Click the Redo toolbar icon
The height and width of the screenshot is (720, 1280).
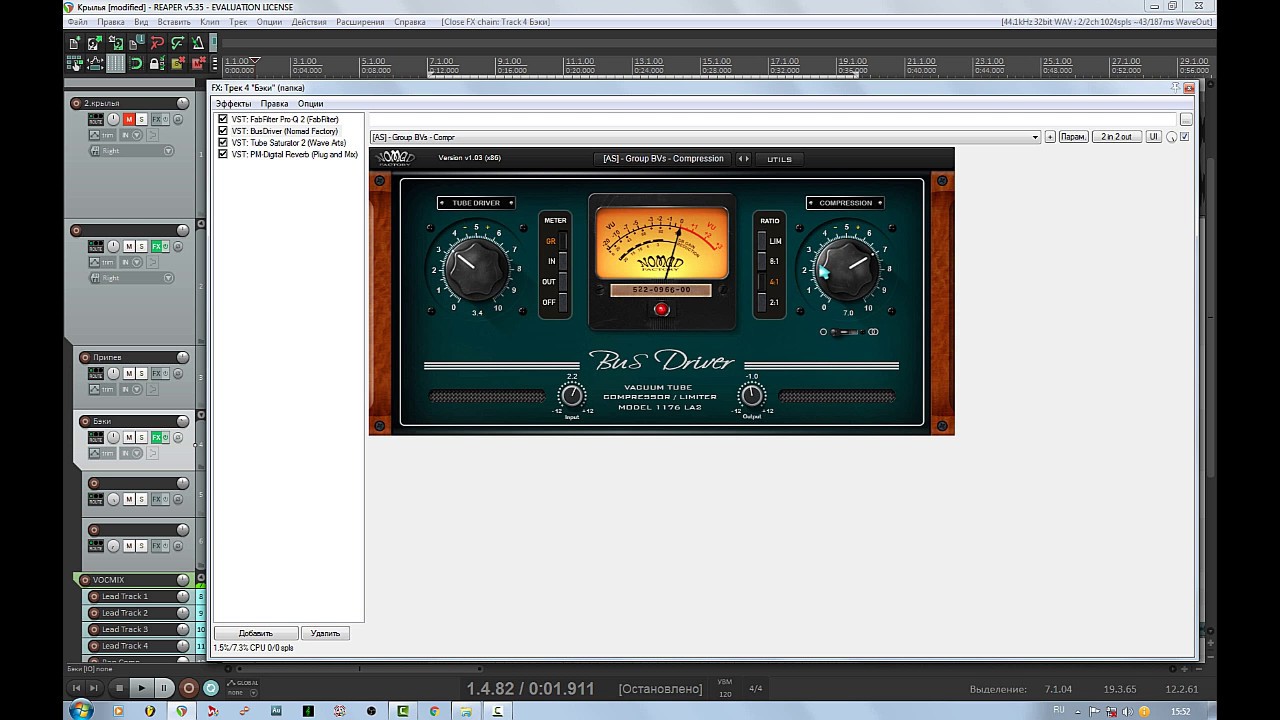[x=178, y=43]
